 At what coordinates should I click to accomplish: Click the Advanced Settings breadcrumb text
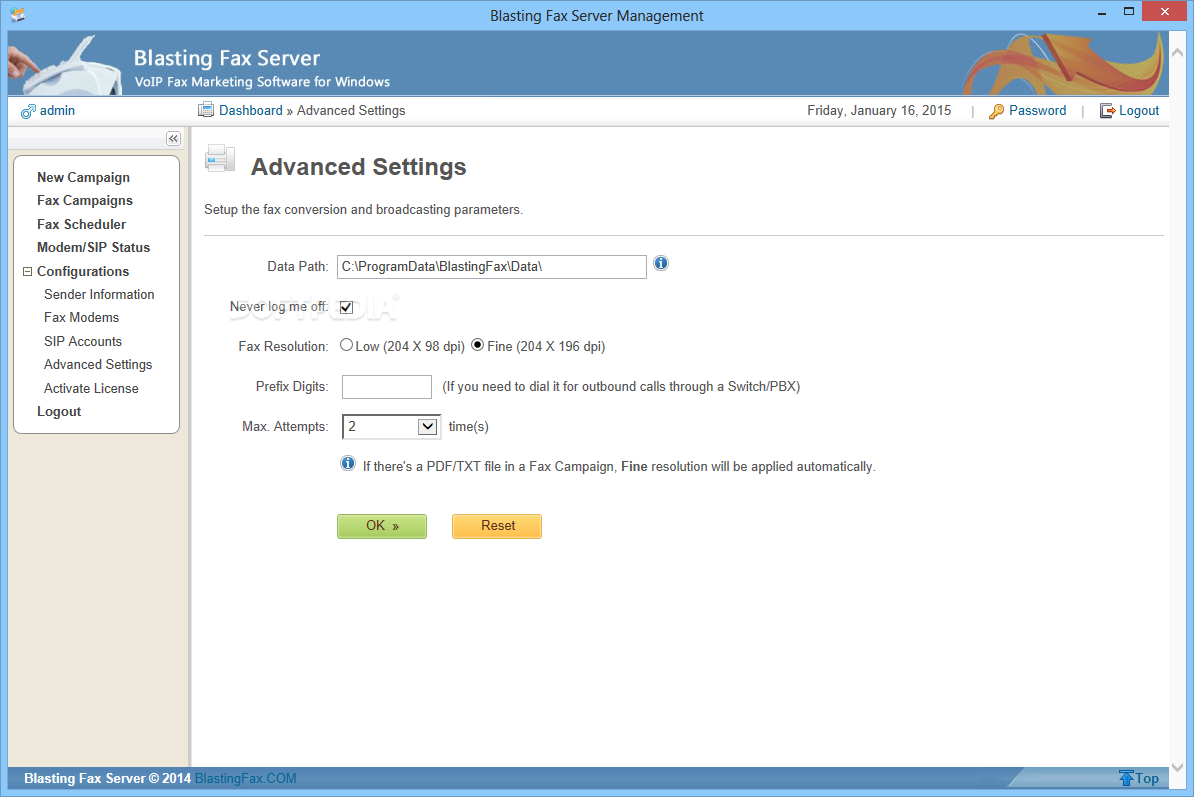[x=351, y=110]
